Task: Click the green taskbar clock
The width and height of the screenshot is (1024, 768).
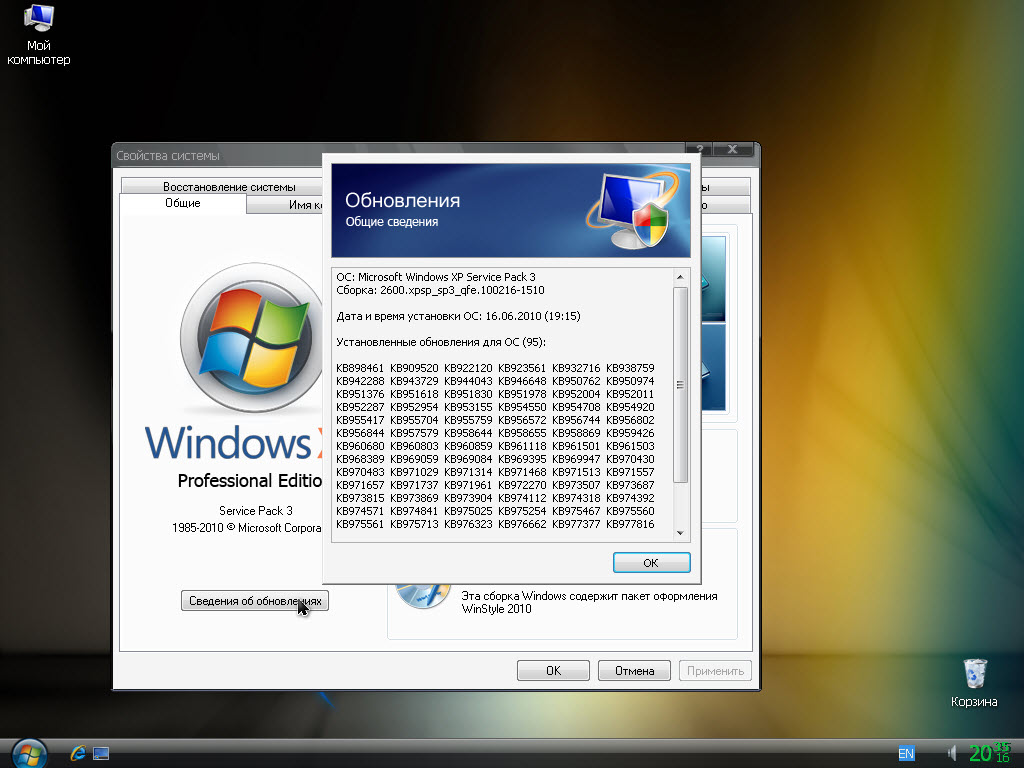Action: [989, 753]
